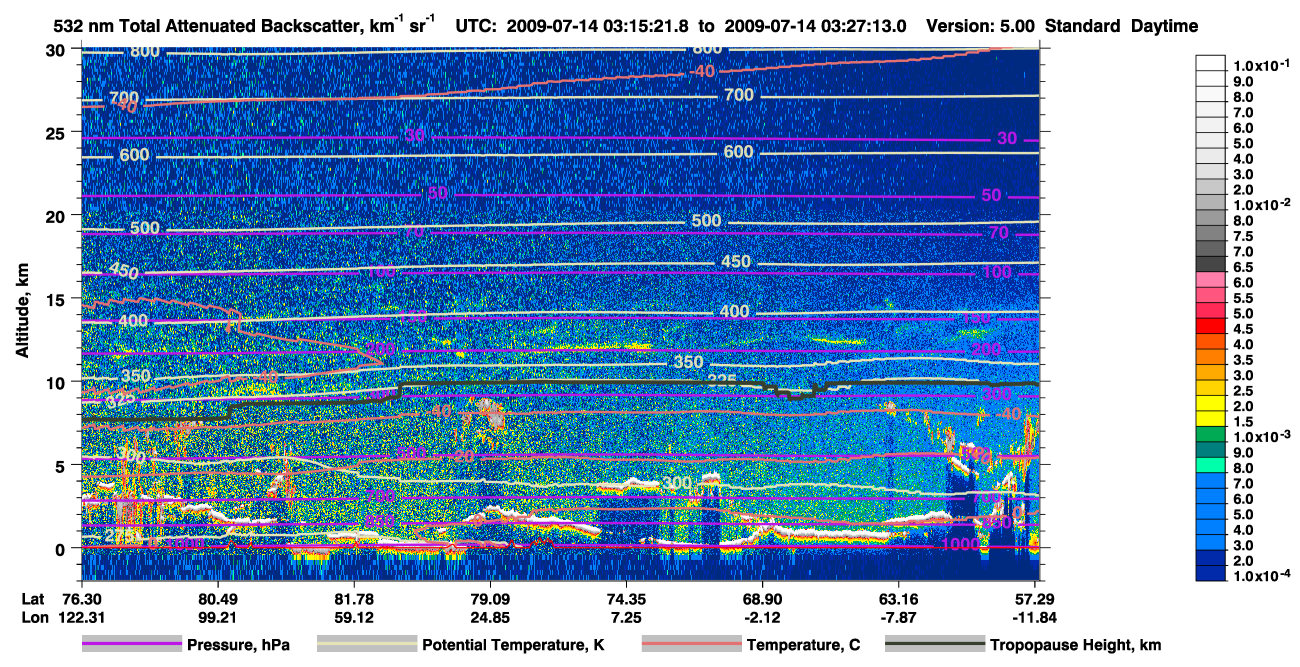Click the magenta Pressure legend line sample

pos(131,645)
